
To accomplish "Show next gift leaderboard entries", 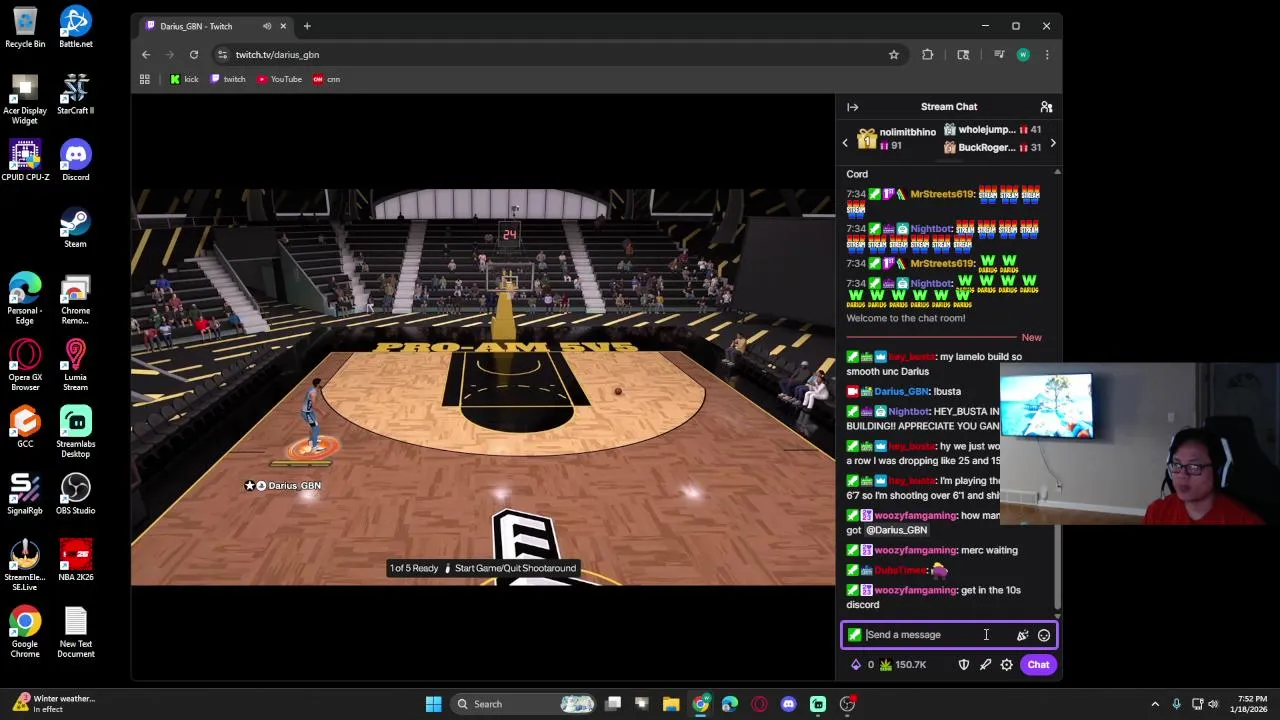I will point(1052,143).
